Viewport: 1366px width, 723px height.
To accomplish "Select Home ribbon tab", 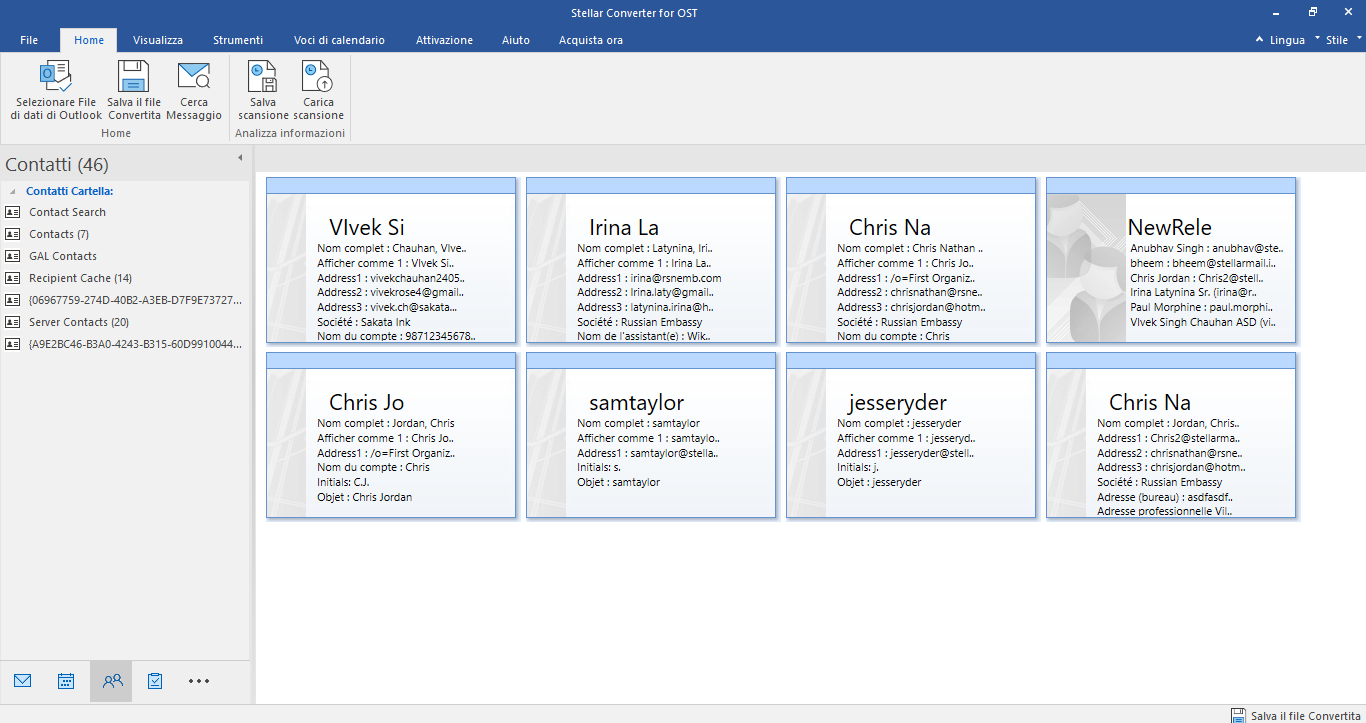I will (x=89, y=40).
